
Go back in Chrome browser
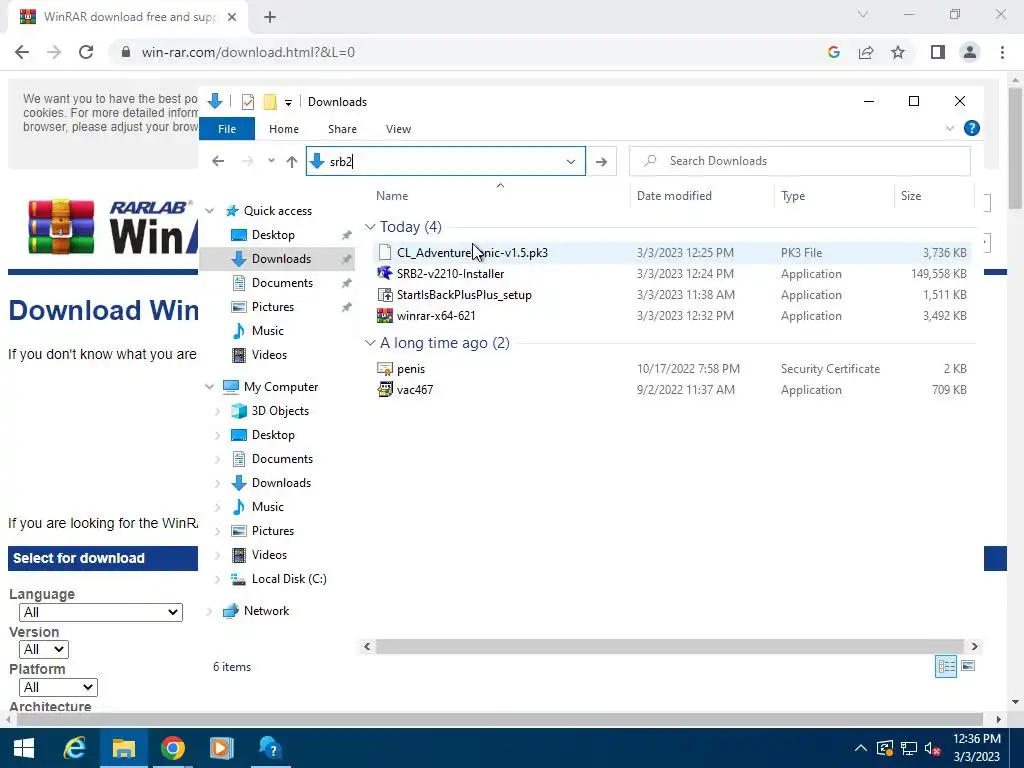(22, 52)
